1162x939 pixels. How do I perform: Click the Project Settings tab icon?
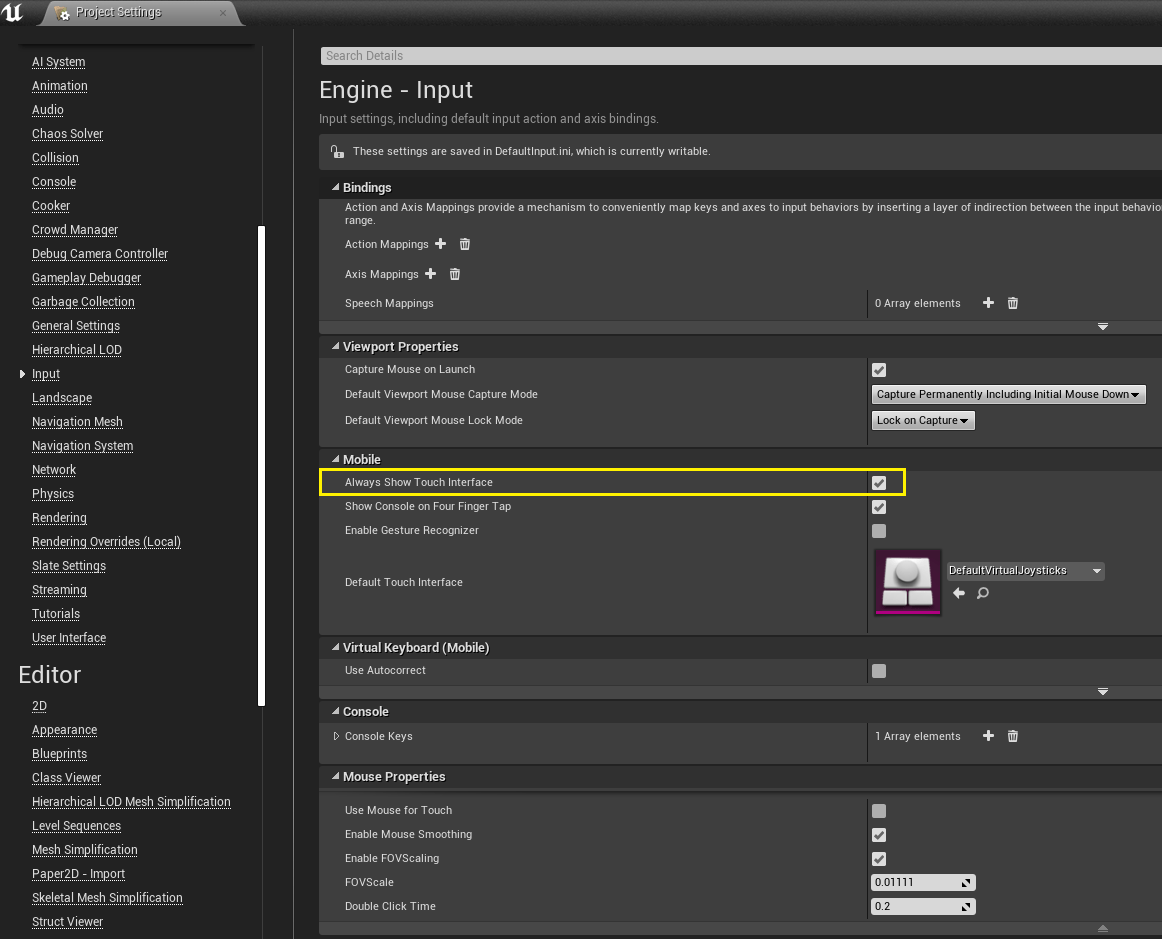62,13
